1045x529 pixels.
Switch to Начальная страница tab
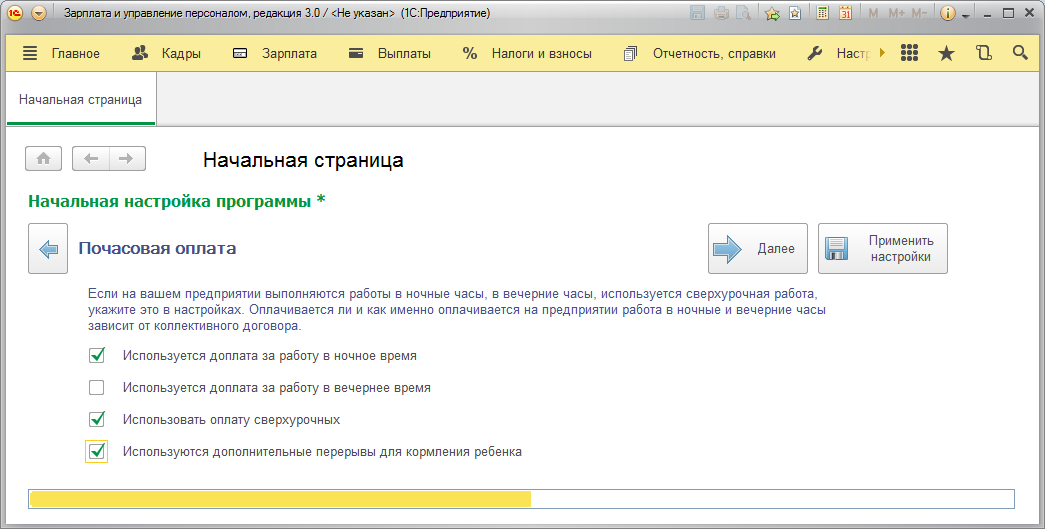pyautogui.click(x=80, y=100)
